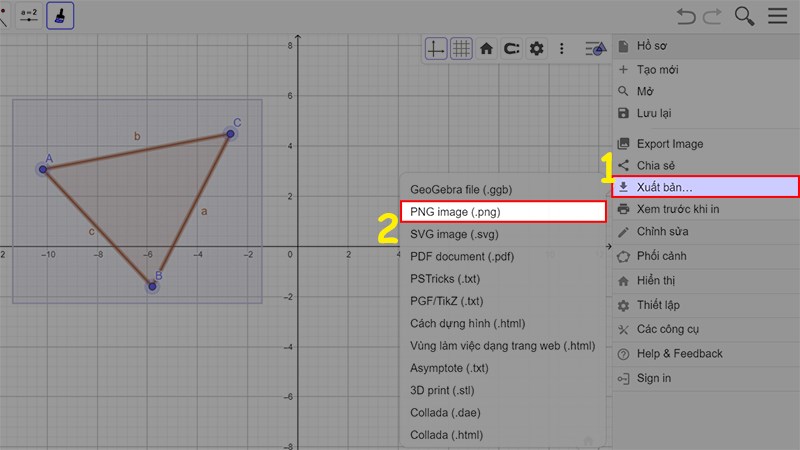Viewport: 800px width, 450px height.
Task: Choose SVG image (.svg) export
Action: click(503, 234)
